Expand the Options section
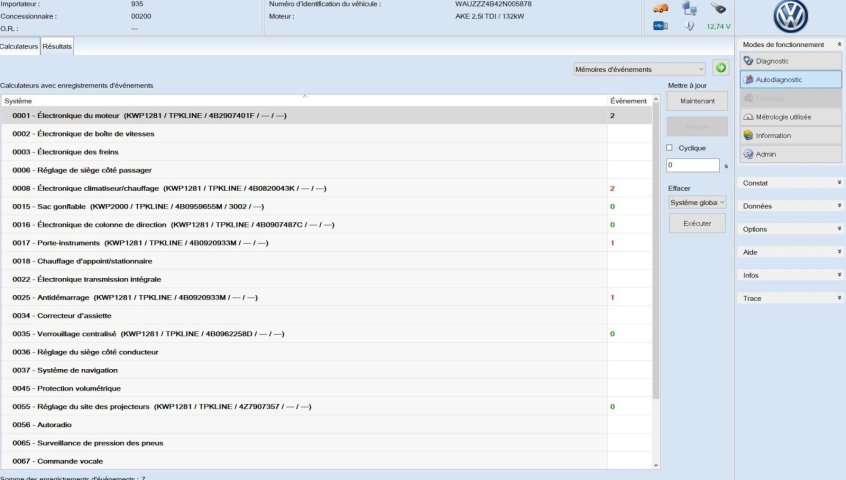846x480 pixels. [x=790, y=229]
